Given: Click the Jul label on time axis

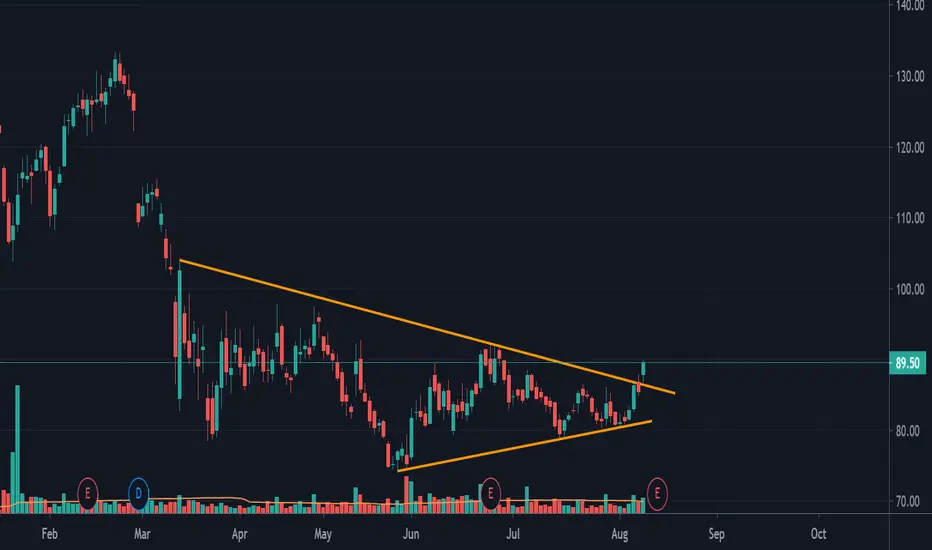Looking at the screenshot, I should pos(513,534).
